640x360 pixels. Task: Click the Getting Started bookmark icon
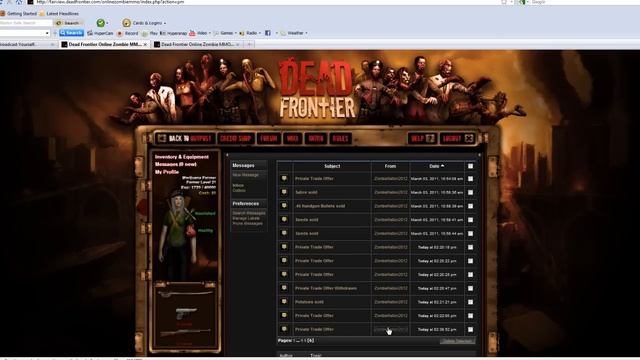[2, 13]
